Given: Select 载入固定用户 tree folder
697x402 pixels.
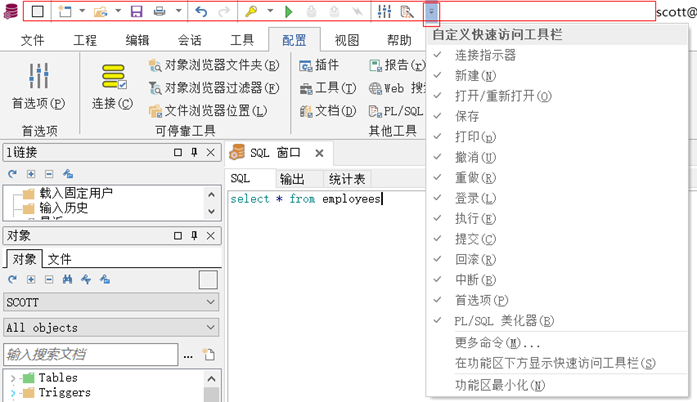Looking at the screenshot, I should (76, 193).
